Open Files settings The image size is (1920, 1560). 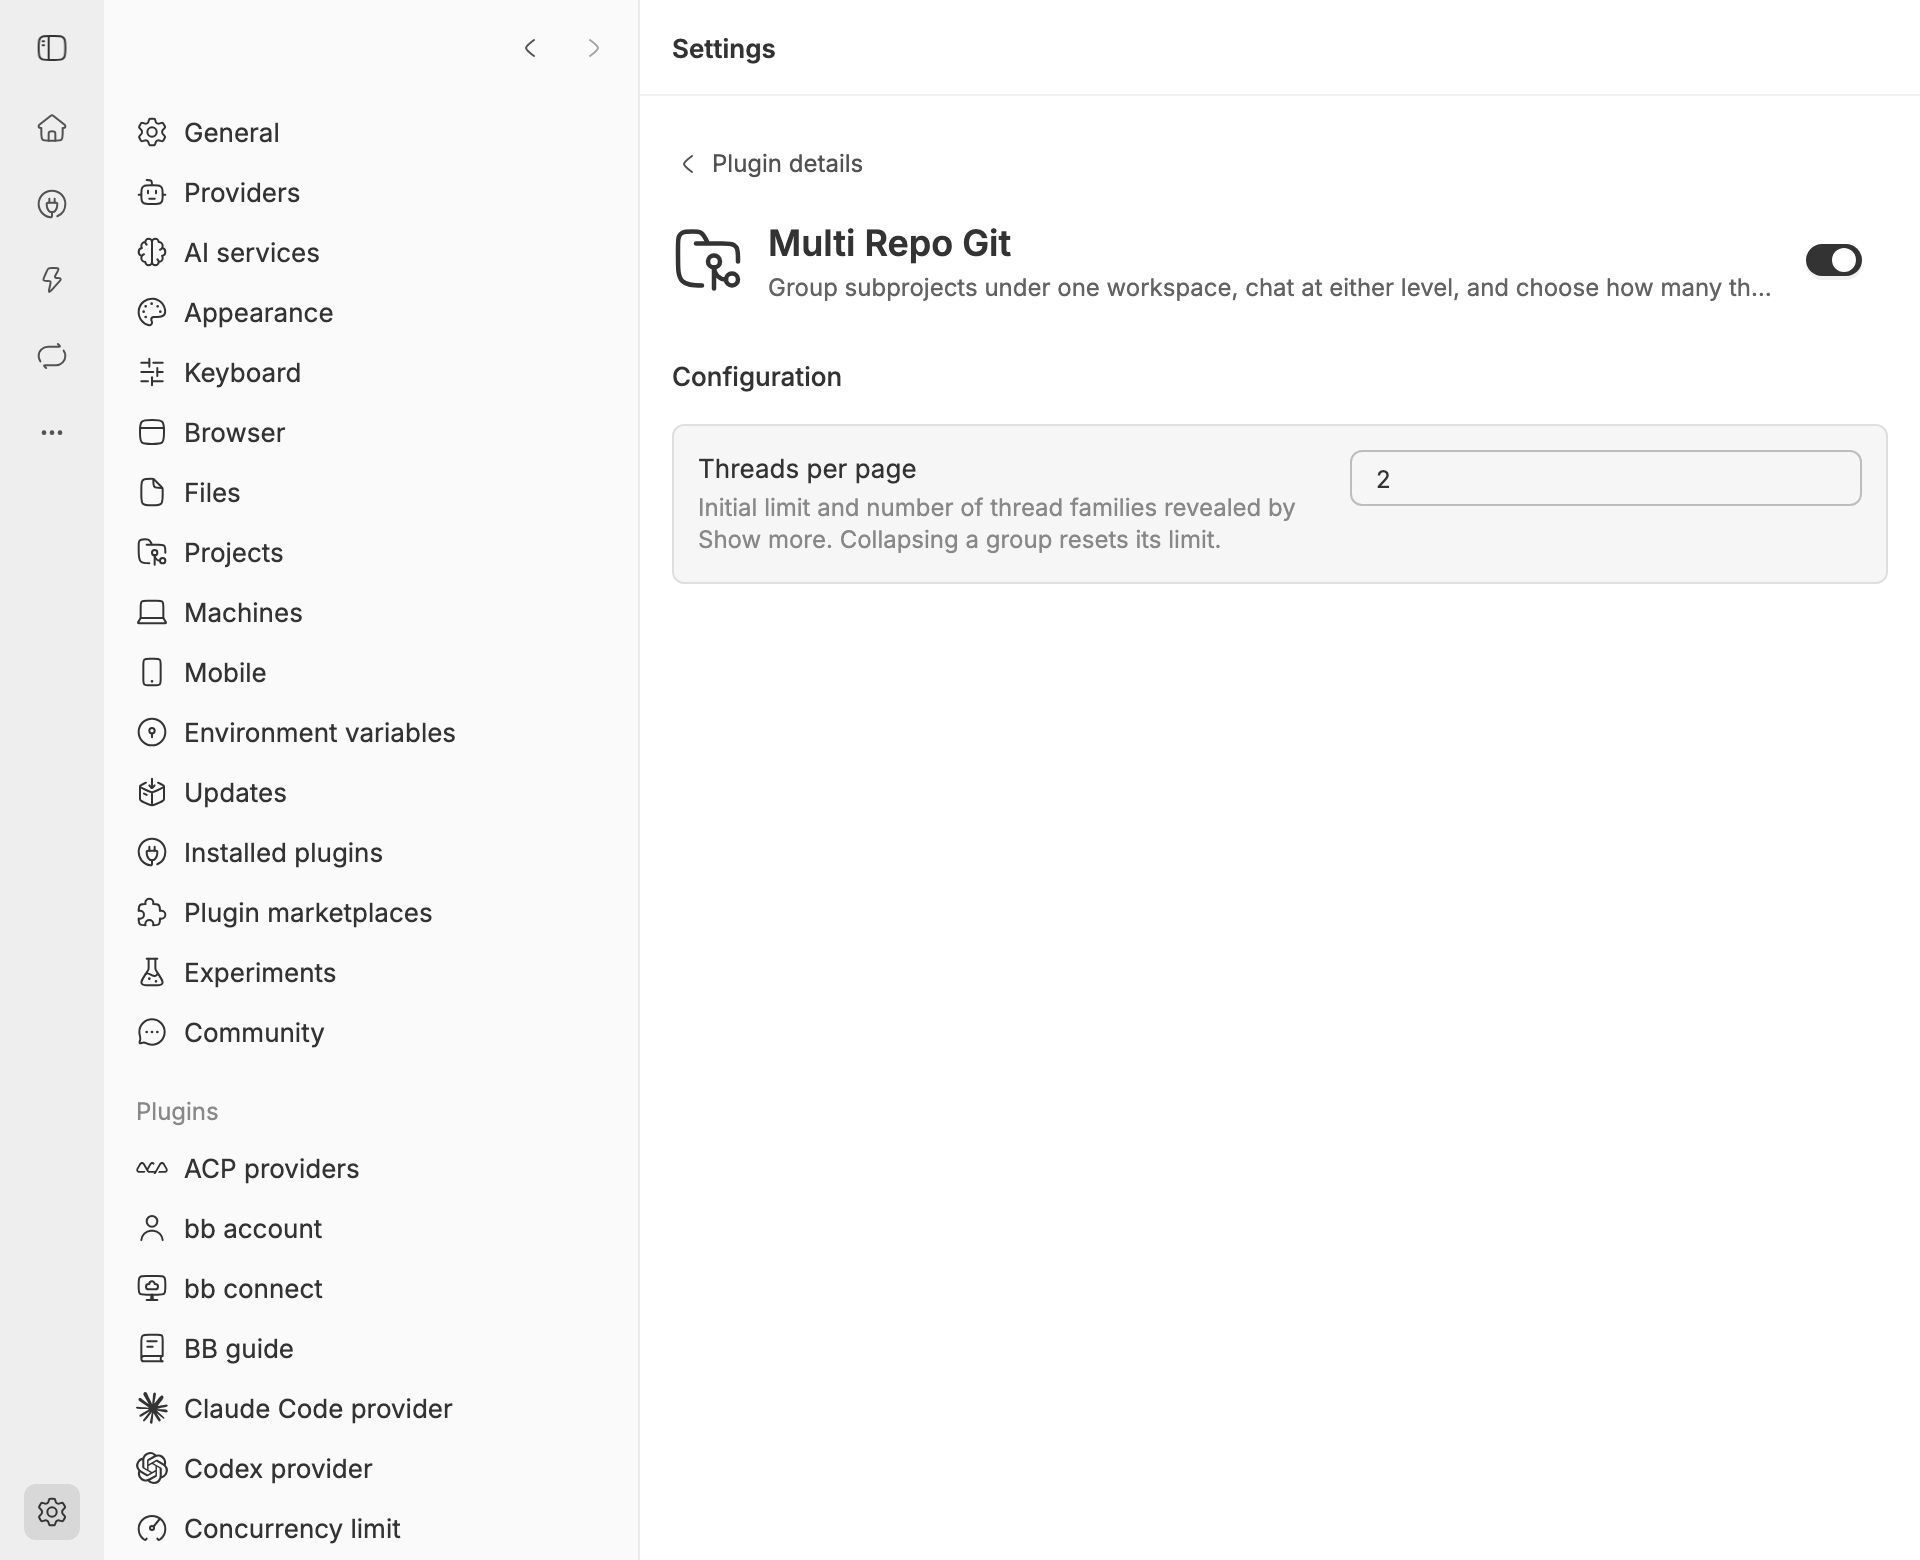coord(371,492)
